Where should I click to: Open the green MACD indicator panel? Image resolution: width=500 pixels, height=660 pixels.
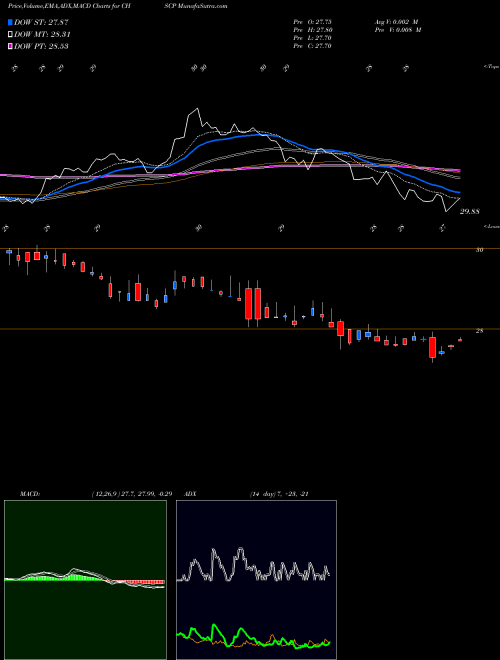tap(85, 580)
